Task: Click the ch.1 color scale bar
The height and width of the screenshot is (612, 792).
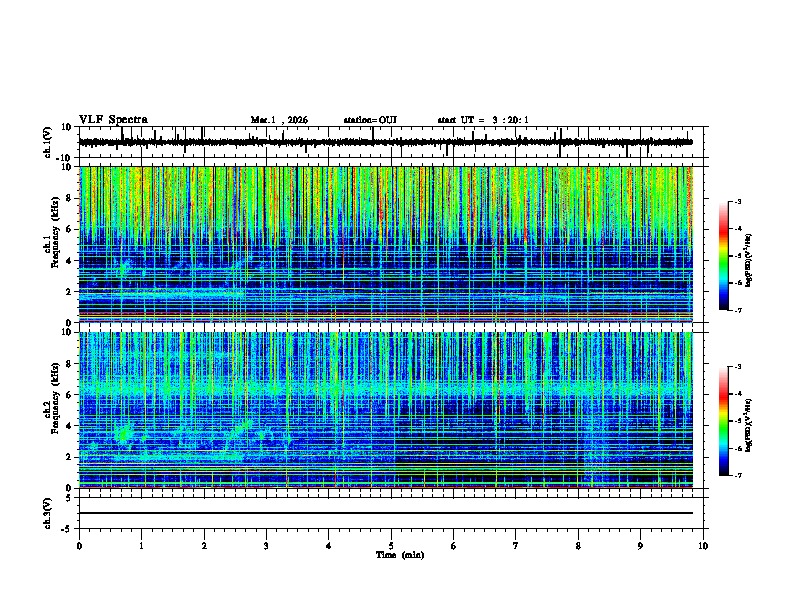Action: coord(724,256)
